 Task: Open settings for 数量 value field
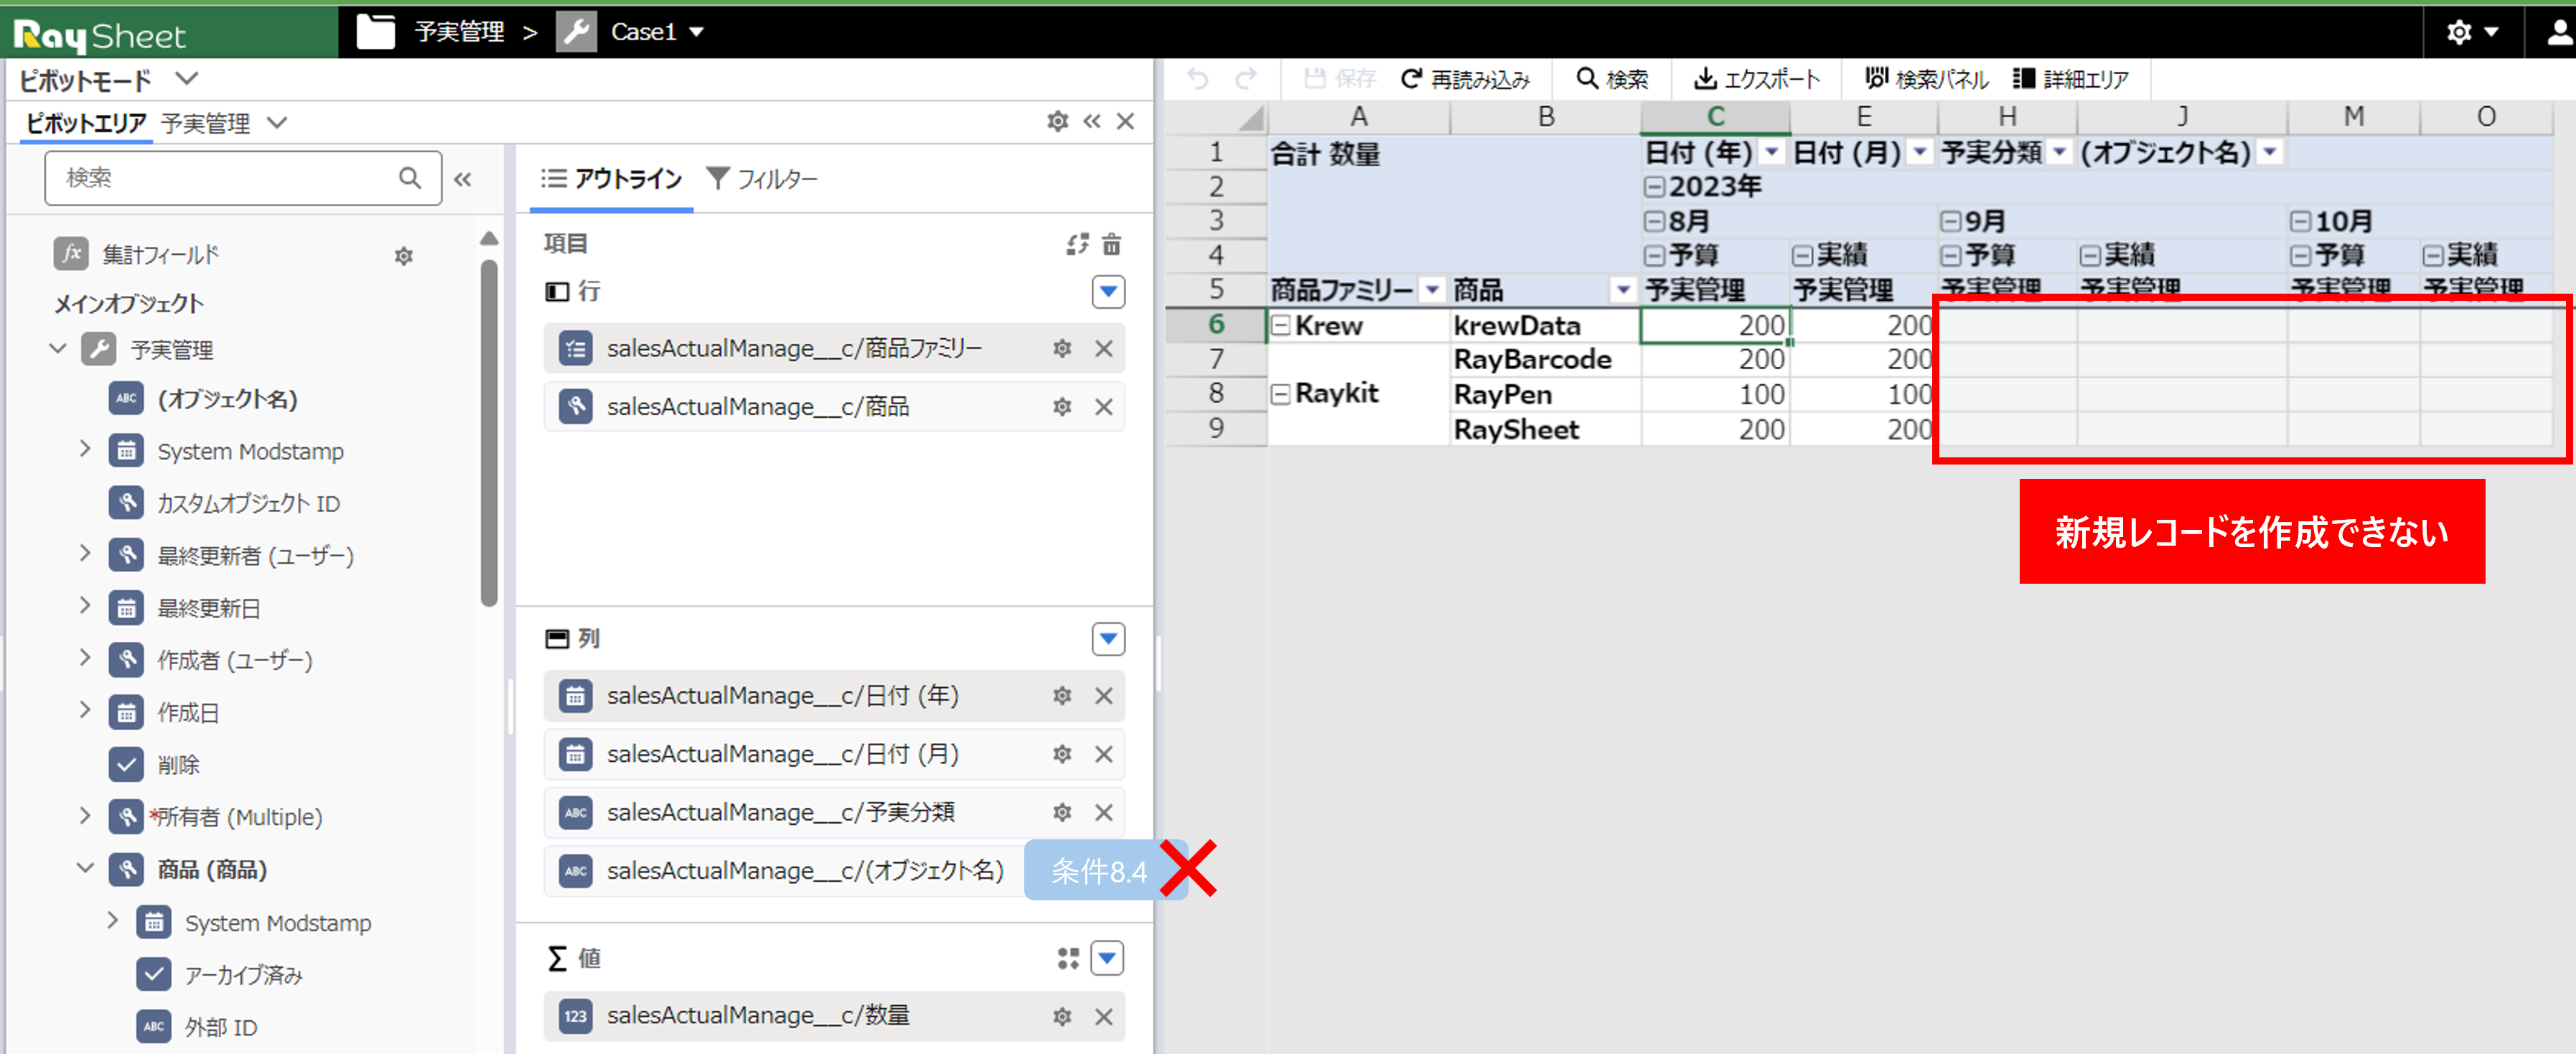(1062, 1017)
